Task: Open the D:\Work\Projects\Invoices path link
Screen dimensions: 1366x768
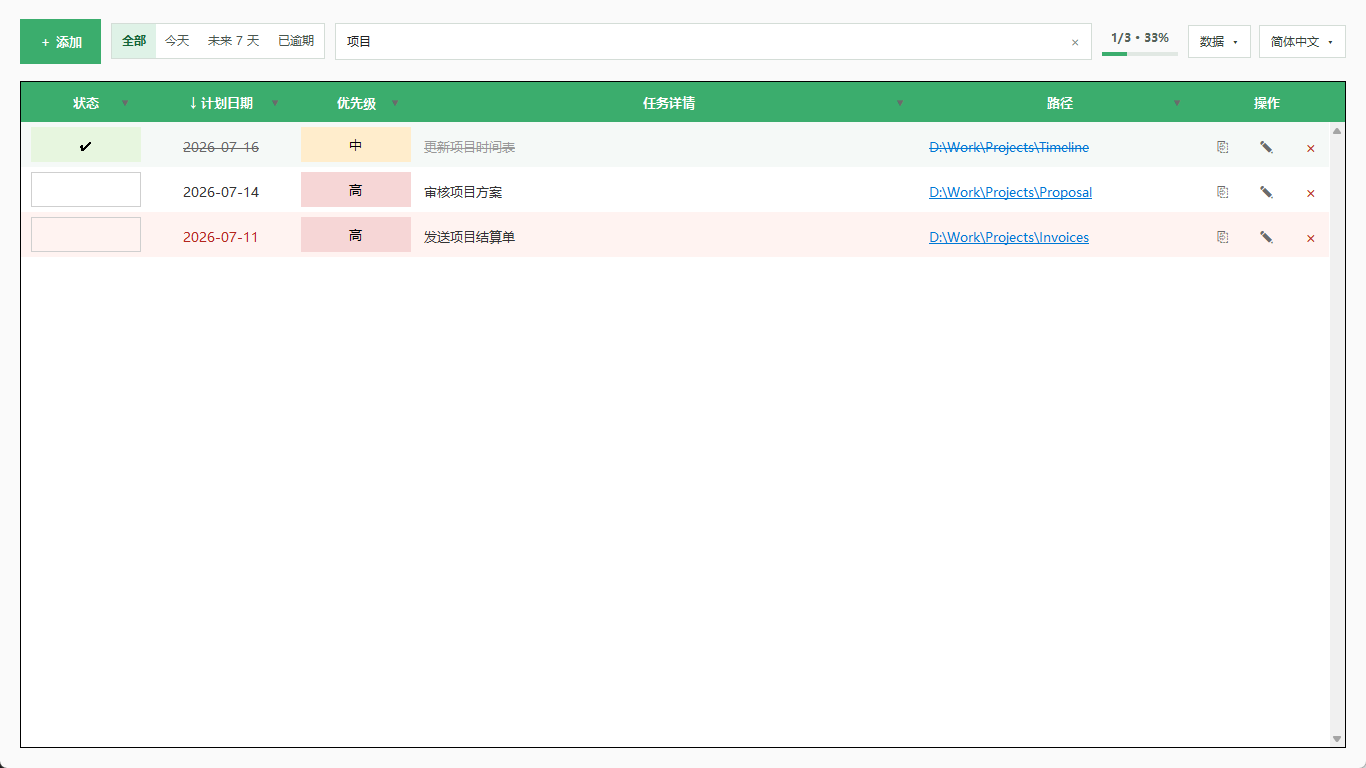Action: pos(1009,237)
